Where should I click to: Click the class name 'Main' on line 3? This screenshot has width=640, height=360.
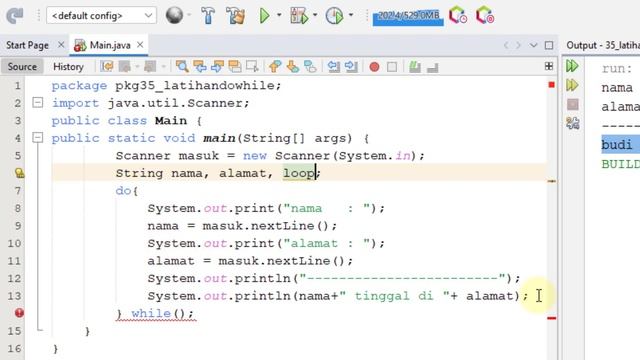point(171,120)
